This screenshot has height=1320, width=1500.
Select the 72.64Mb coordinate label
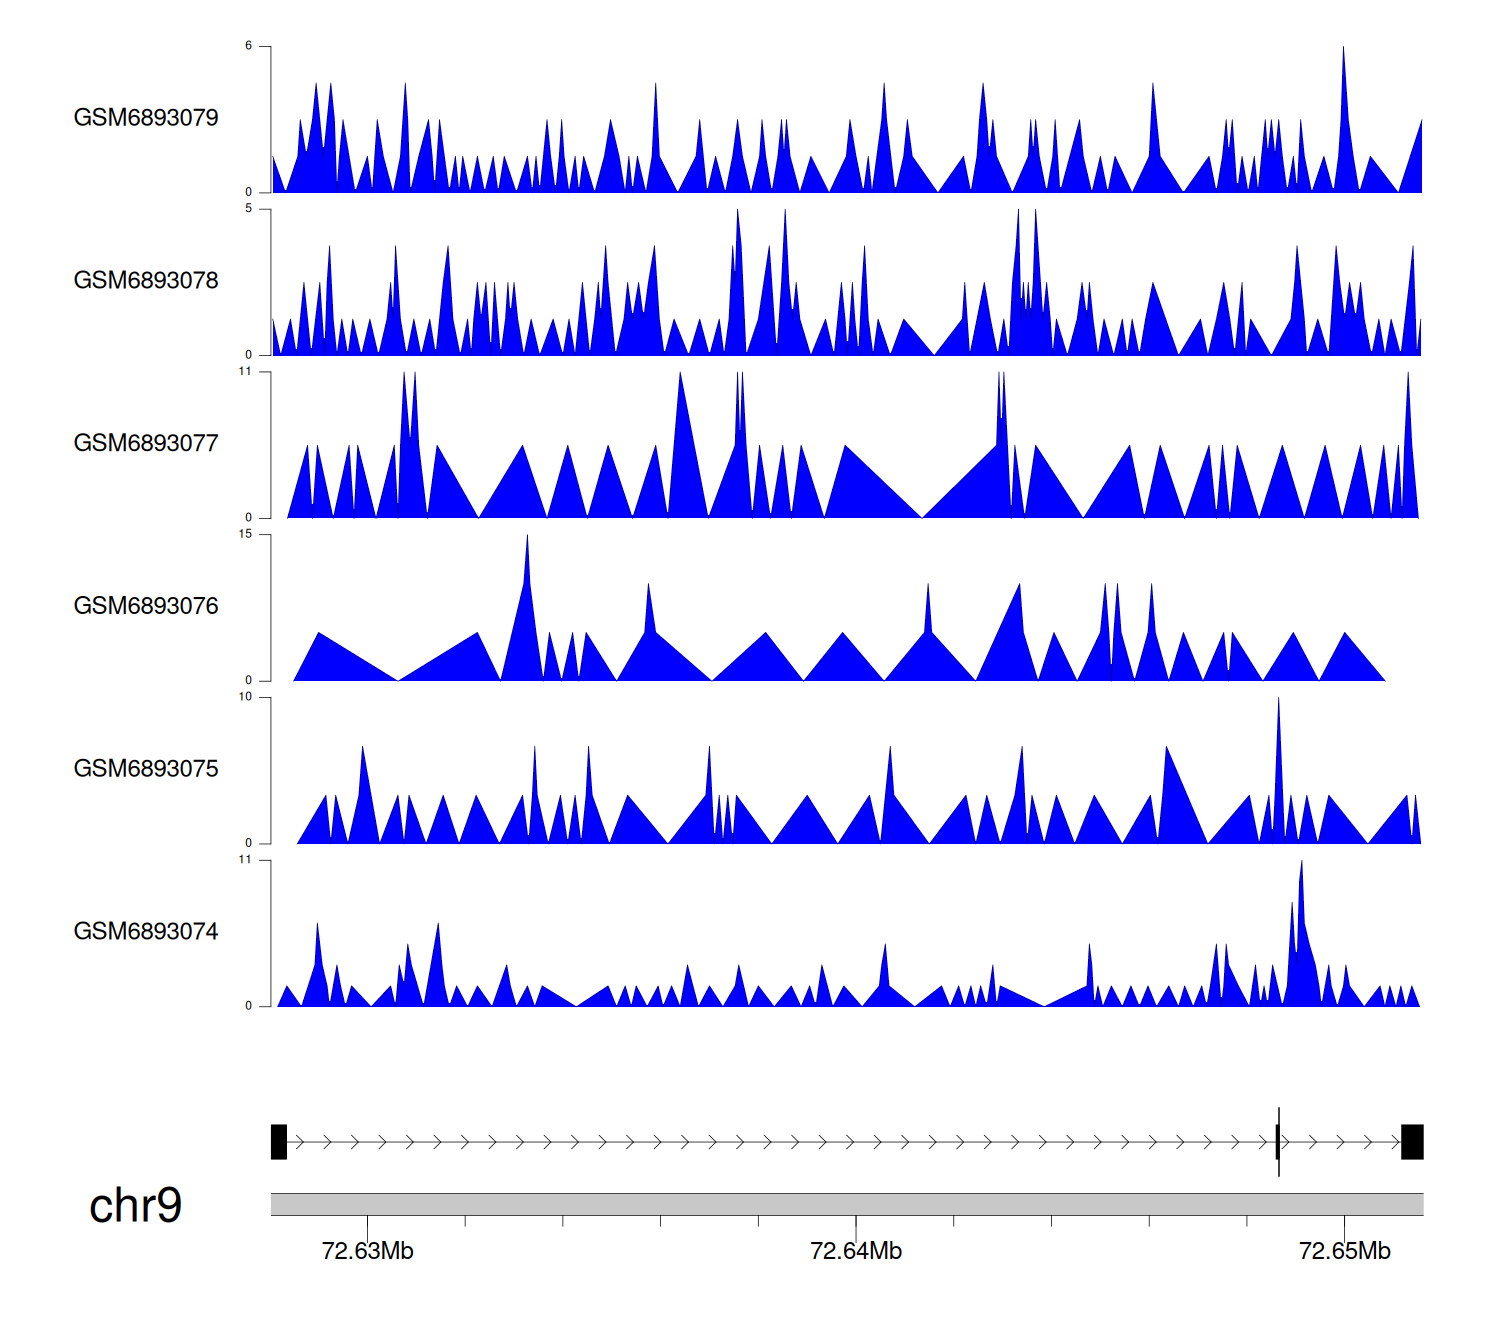click(856, 1251)
